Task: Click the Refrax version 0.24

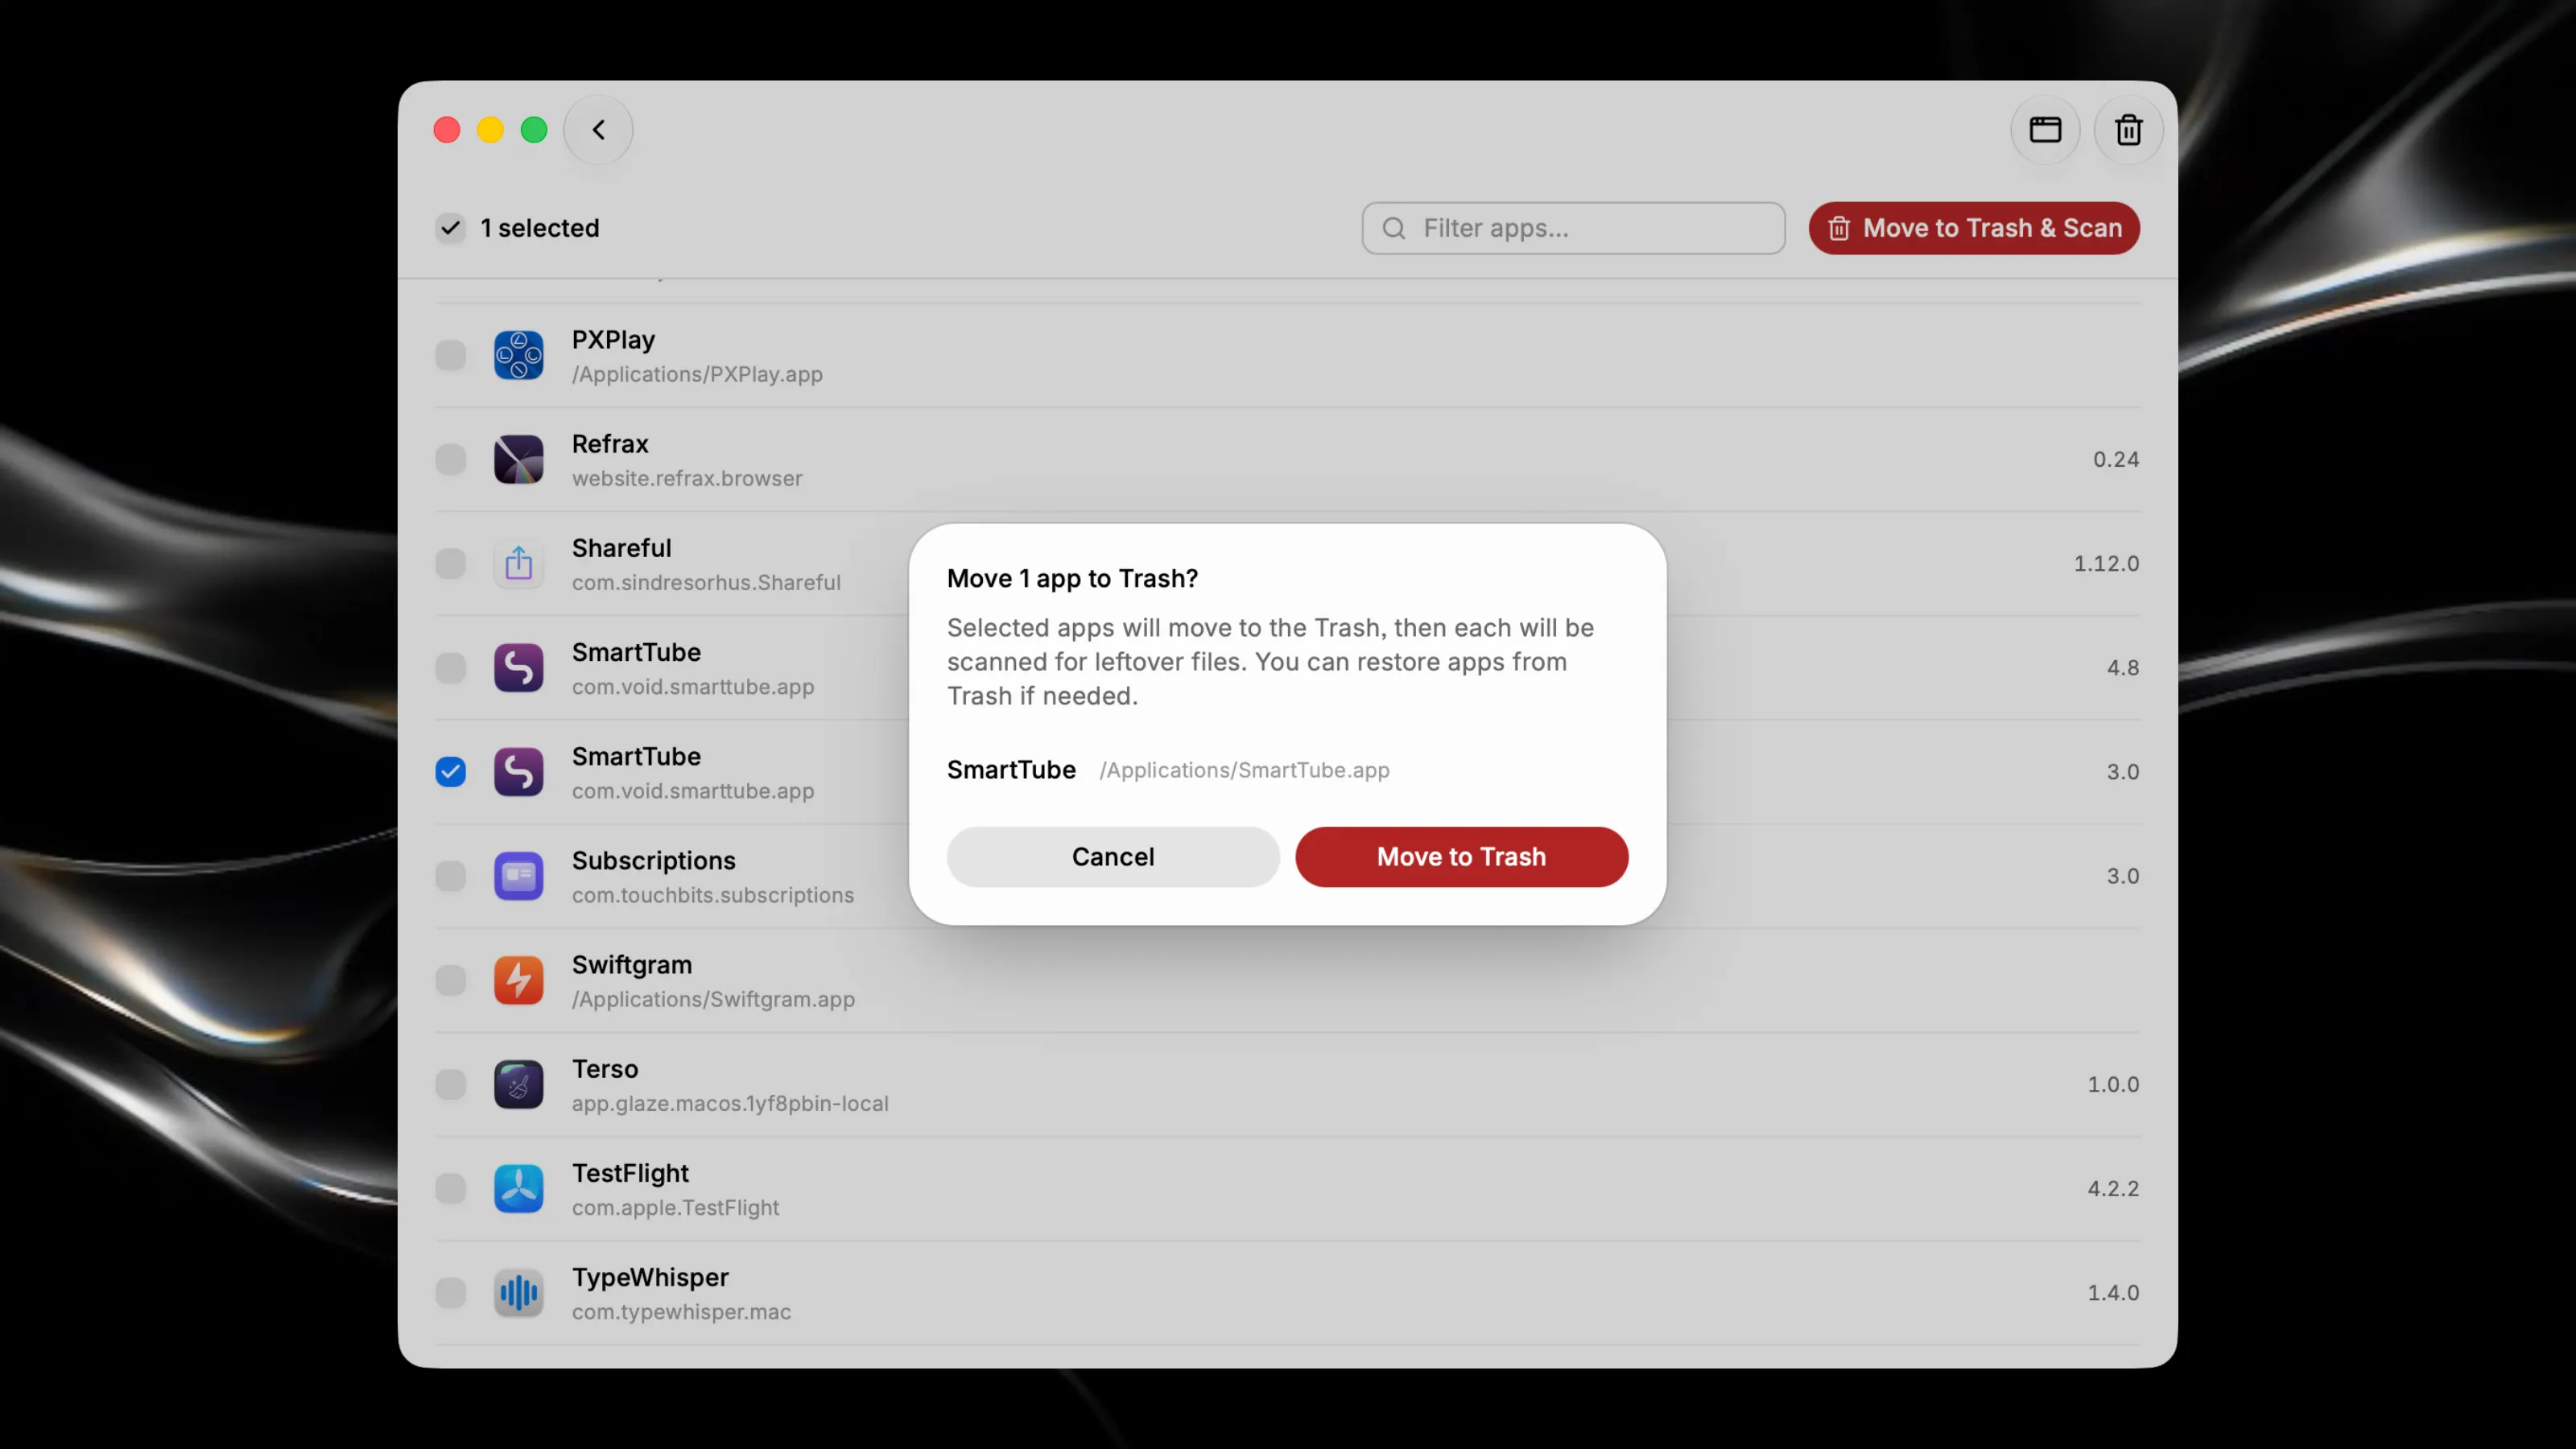Action: pyautogui.click(x=2116, y=459)
